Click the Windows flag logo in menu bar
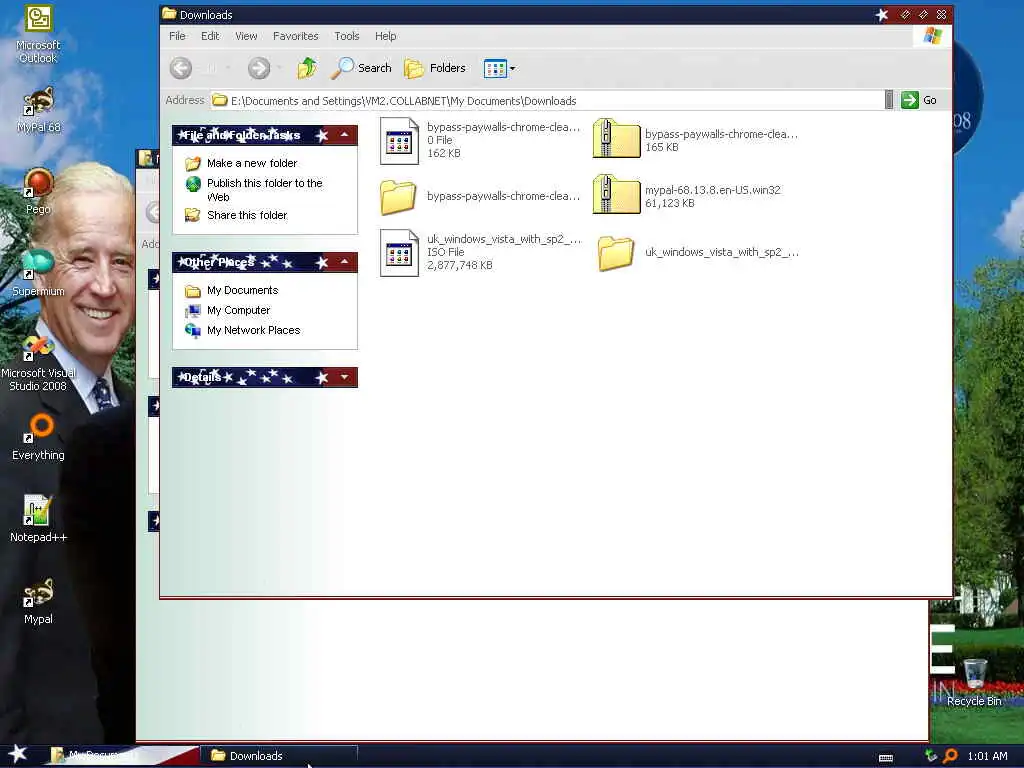This screenshot has width=1024, height=768. (x=933, y=35)
